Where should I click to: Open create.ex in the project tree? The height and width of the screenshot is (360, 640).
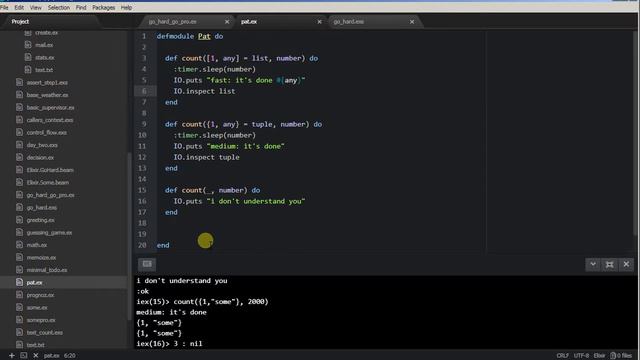click(x=47, y=33)
